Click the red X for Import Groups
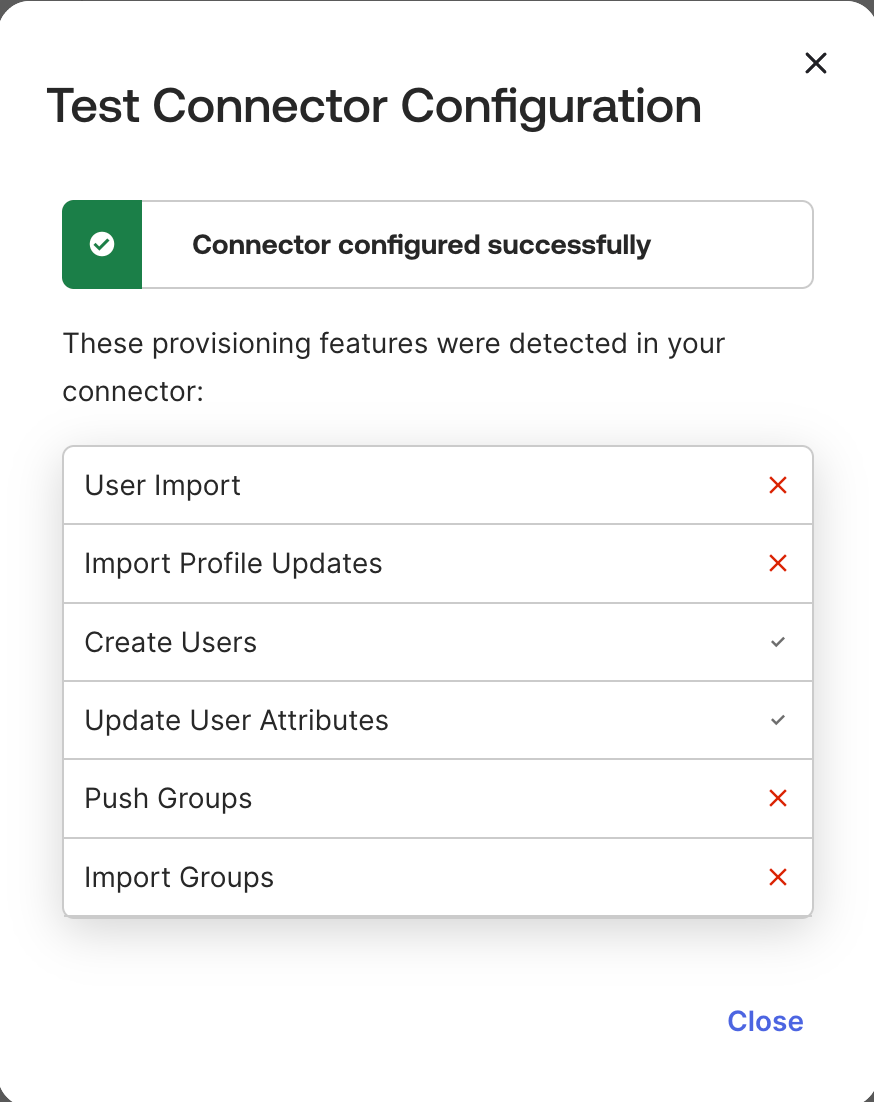This screenshot has height=1102, width=874. tap(777, 877)
